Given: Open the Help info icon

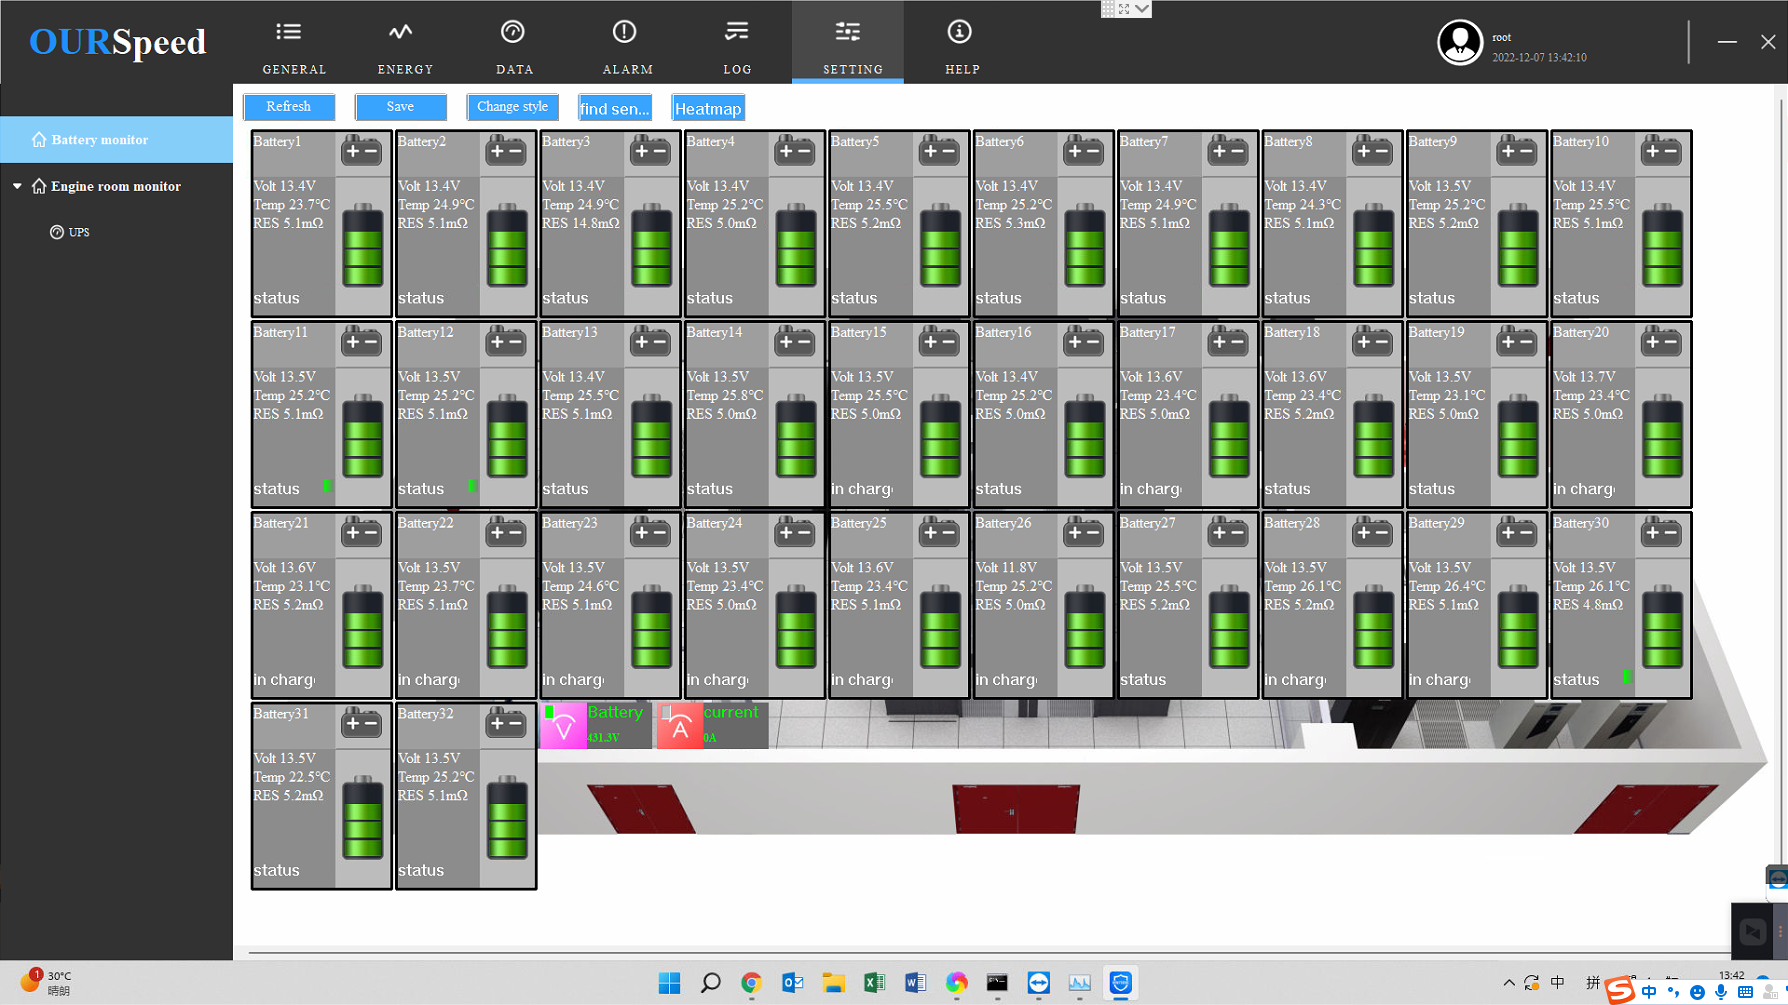Looking at the screenshot, I should [x=959, y=33].
